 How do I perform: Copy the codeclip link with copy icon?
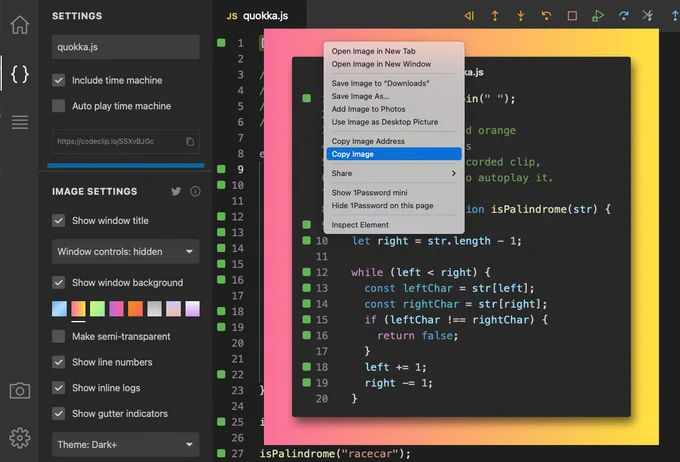tap(190, 141)
